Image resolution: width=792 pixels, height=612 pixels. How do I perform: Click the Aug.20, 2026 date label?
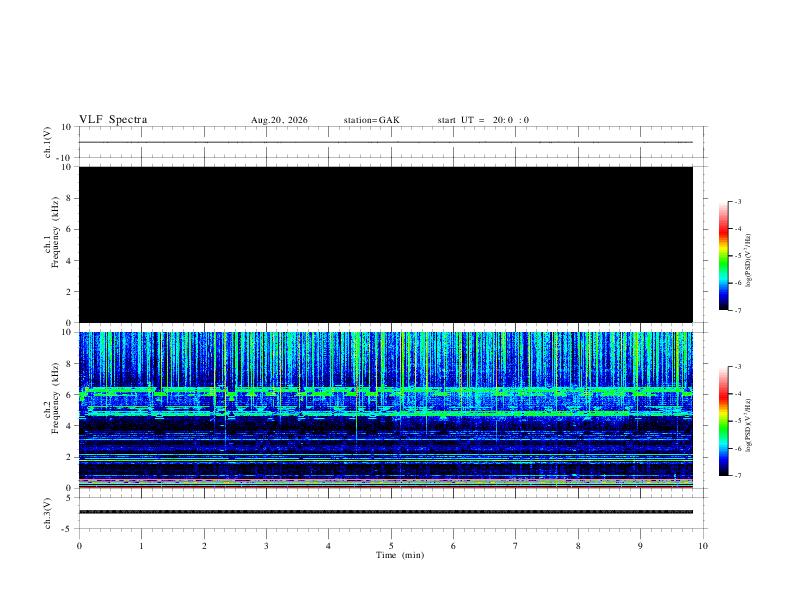pos(279,120)
